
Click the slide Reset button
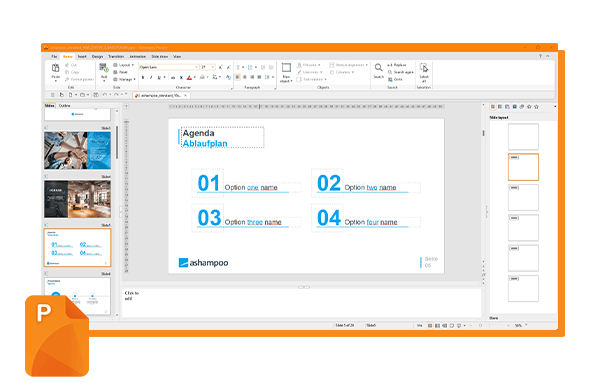pyautogui.click(x=121, y=72)
